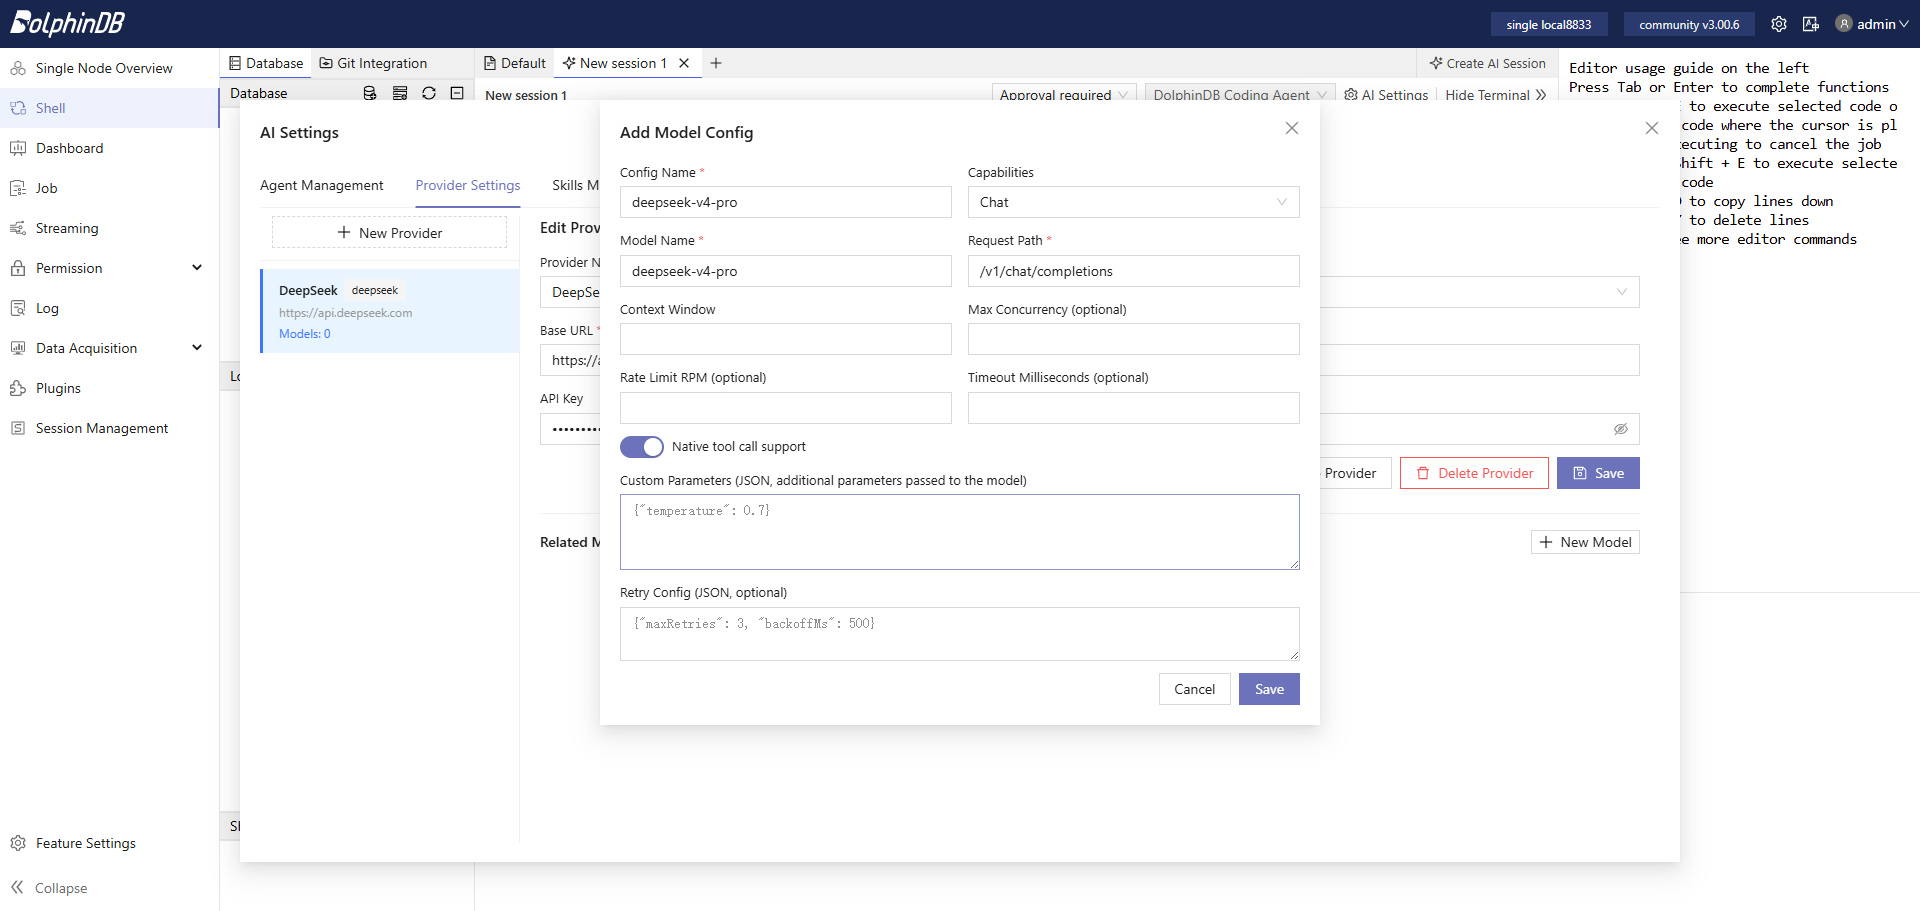1920x911 pixels.
Task: Collapse the left sidebar
Action: [x=49, y=888]
